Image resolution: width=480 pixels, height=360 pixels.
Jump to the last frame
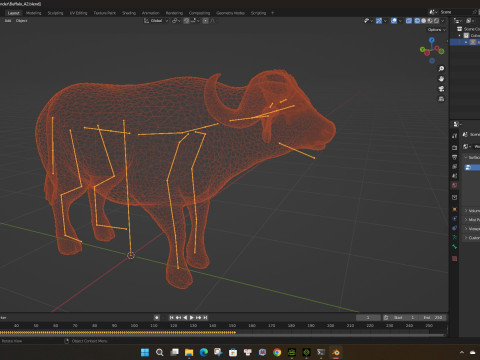205,317
